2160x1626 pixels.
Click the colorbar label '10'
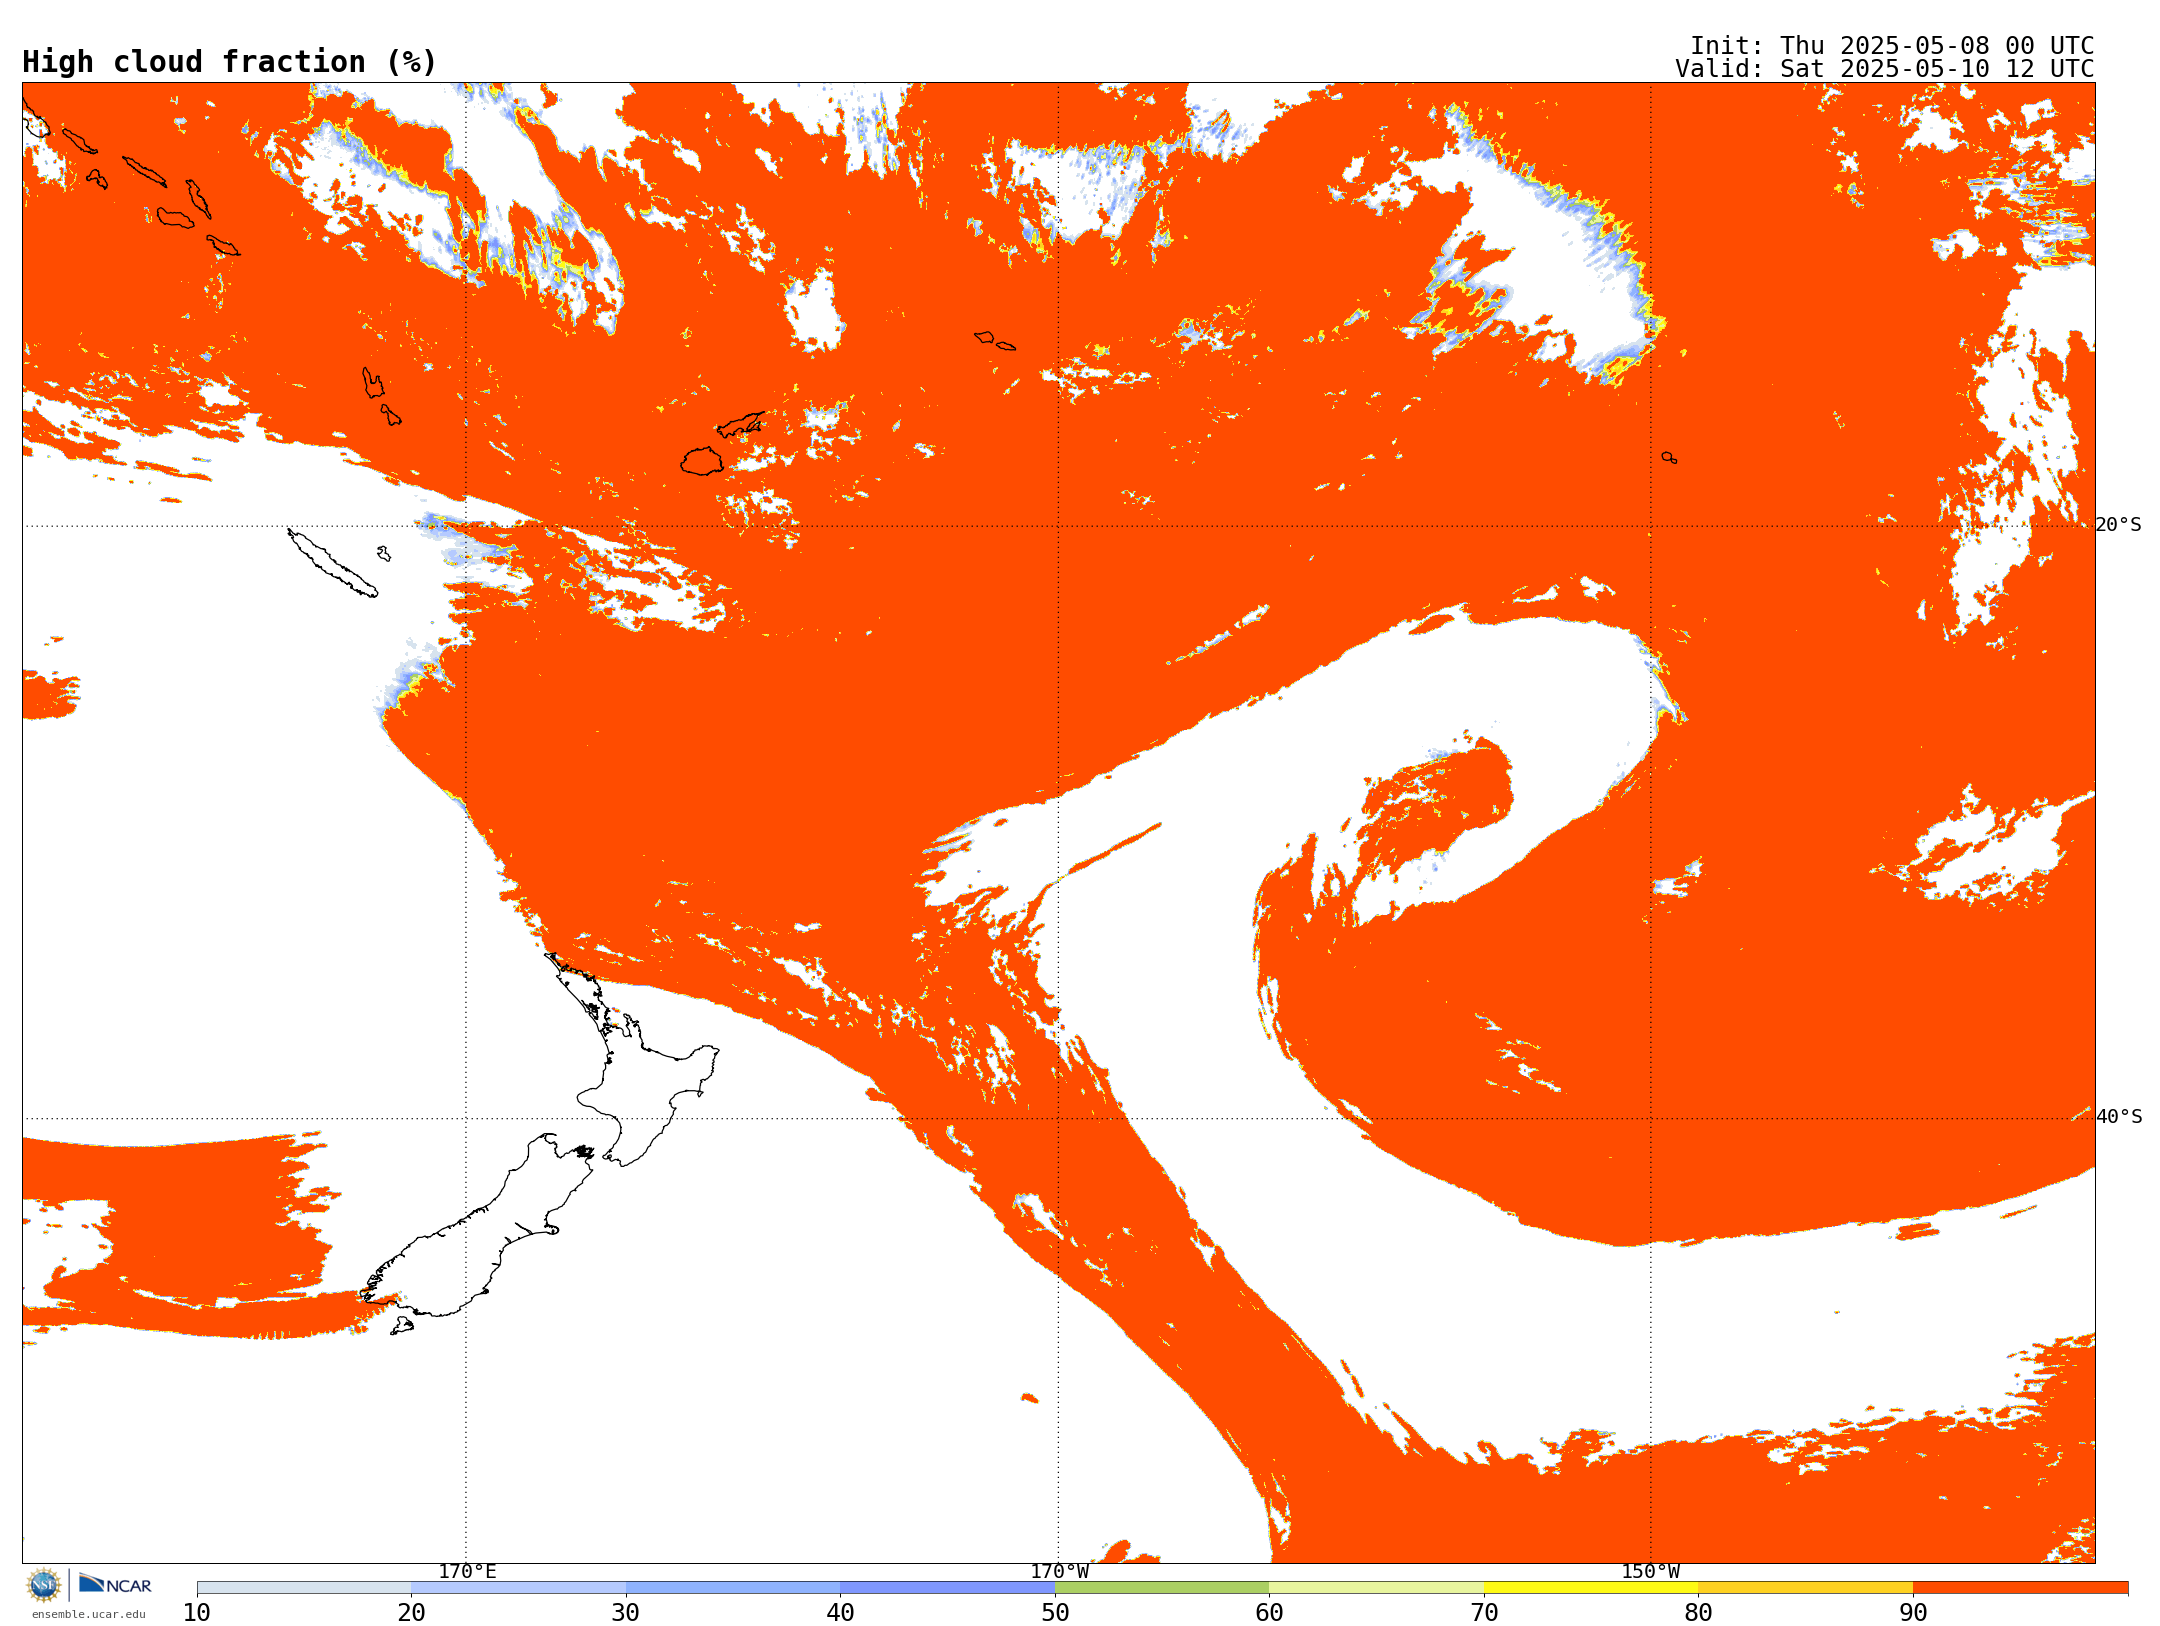click(197, 1612)
